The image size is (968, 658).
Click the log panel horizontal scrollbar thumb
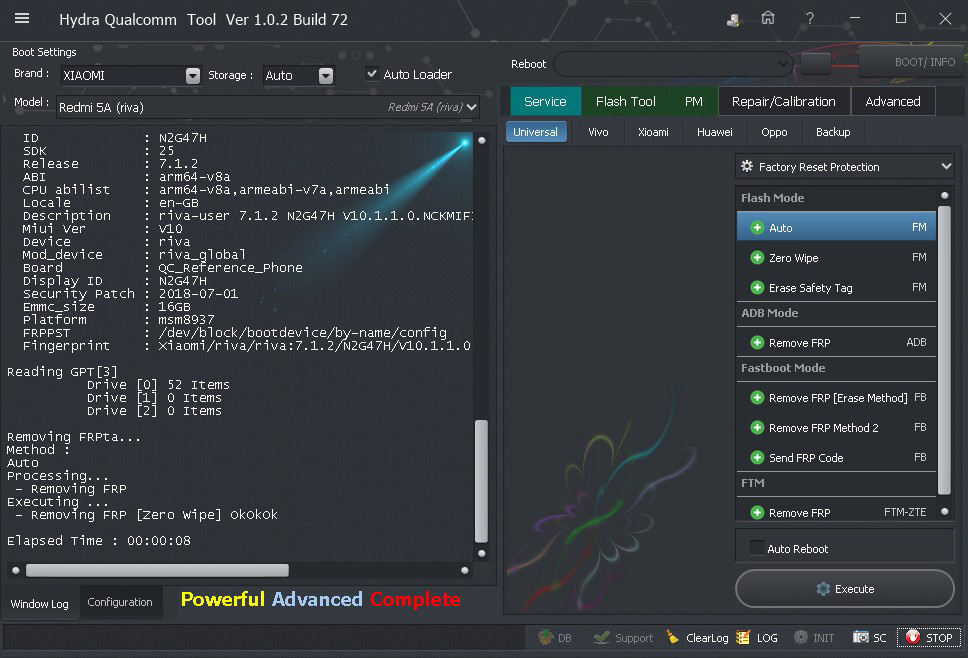tap(157, 570)
